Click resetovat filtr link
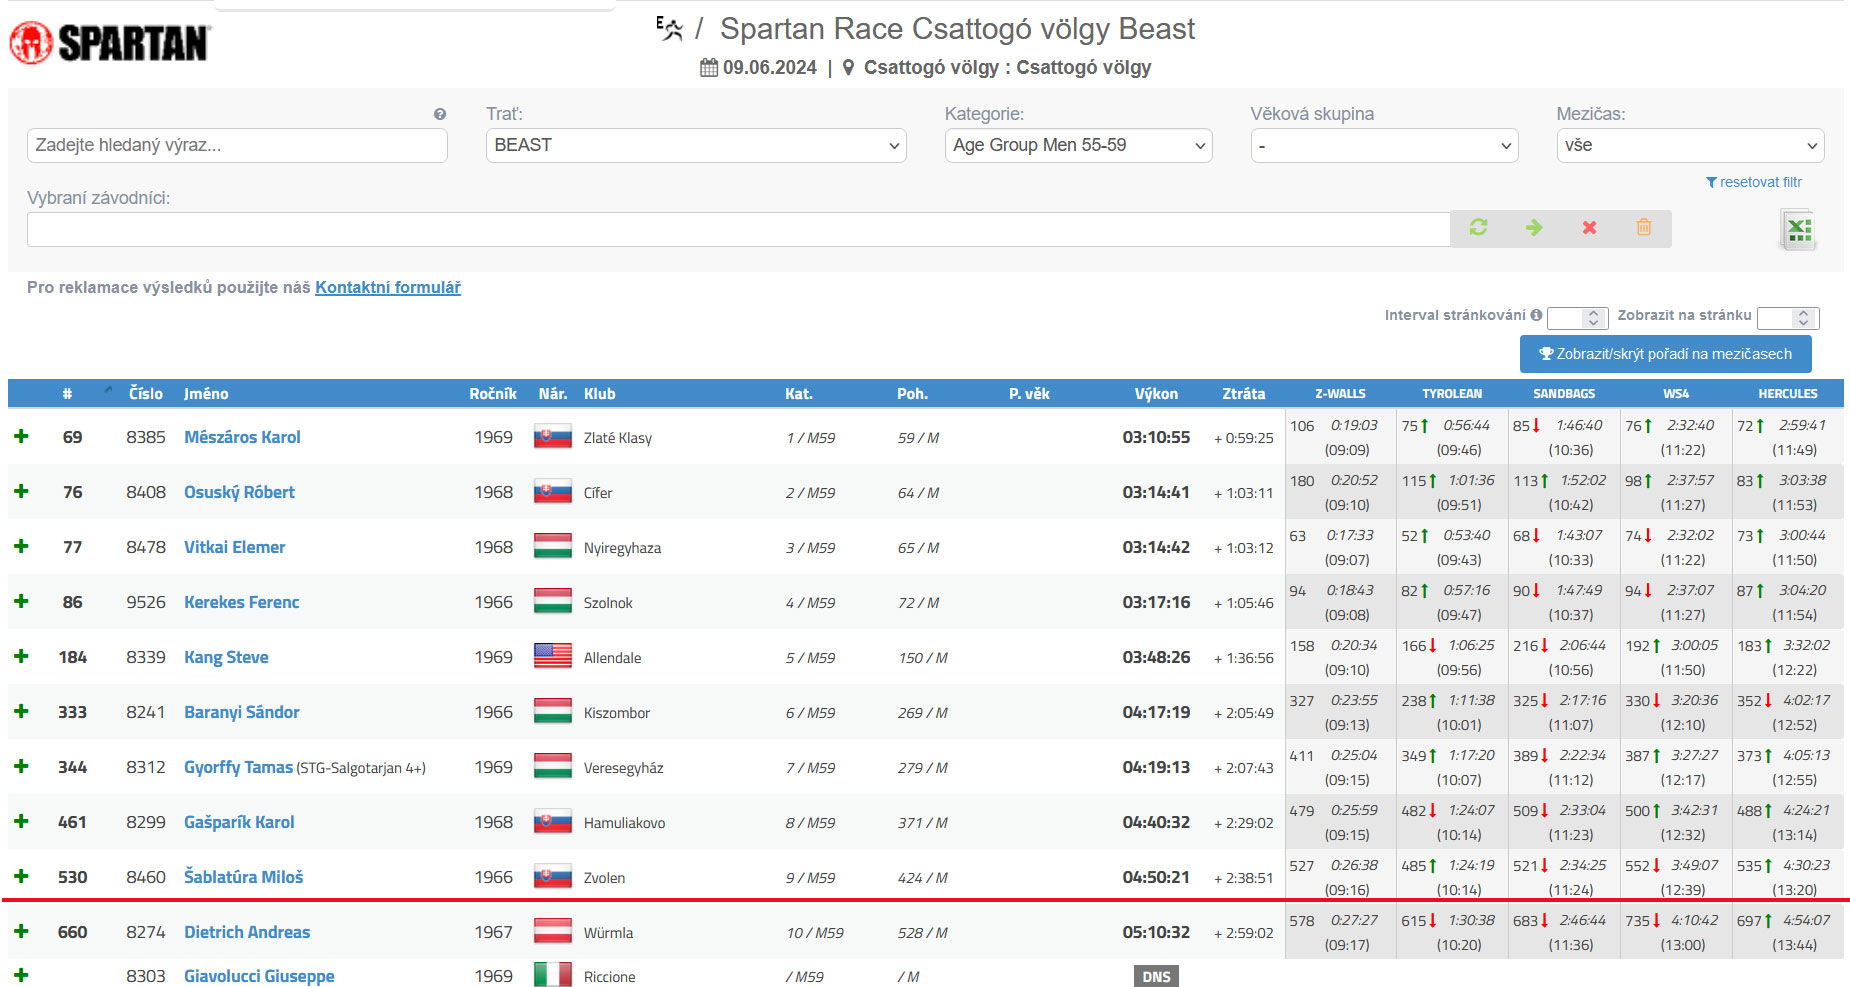Image resolution: width=1850 pixels, height=987 pixels. pyautogui.click(x=1754, y=182)
